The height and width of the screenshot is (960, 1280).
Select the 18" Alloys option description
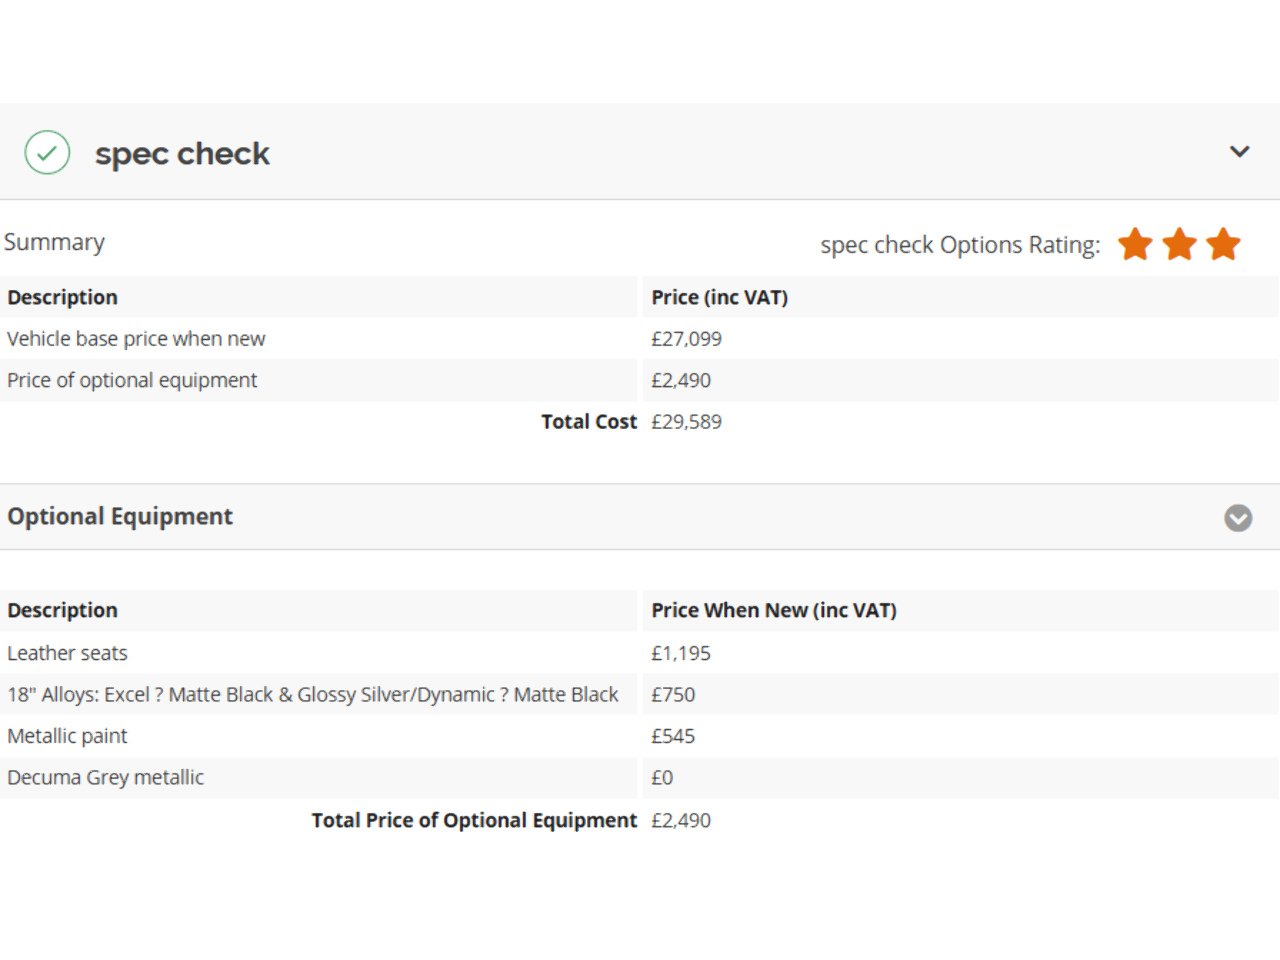pos(313,695)
